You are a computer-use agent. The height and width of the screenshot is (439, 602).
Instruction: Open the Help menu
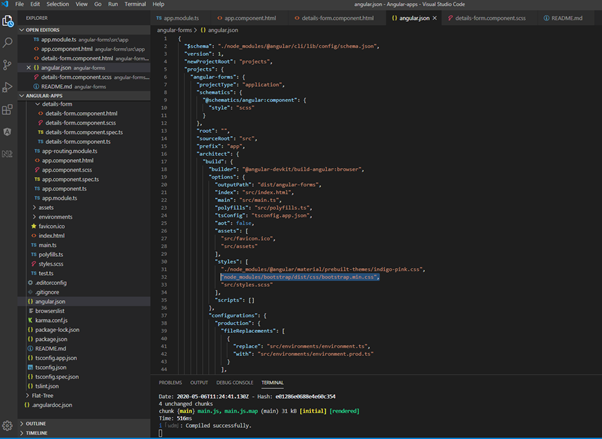point(158,4)
